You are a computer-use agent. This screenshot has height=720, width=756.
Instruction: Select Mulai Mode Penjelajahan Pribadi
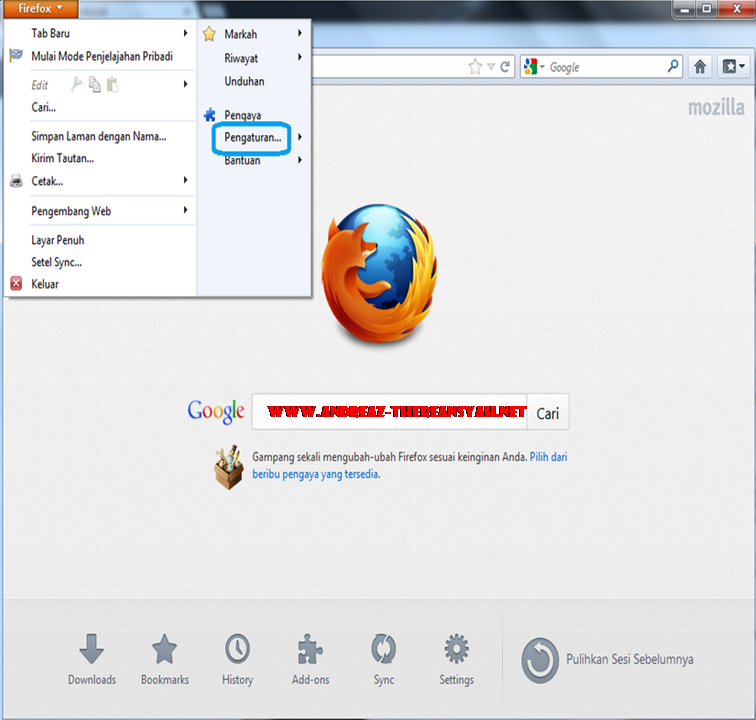point(102,56)
